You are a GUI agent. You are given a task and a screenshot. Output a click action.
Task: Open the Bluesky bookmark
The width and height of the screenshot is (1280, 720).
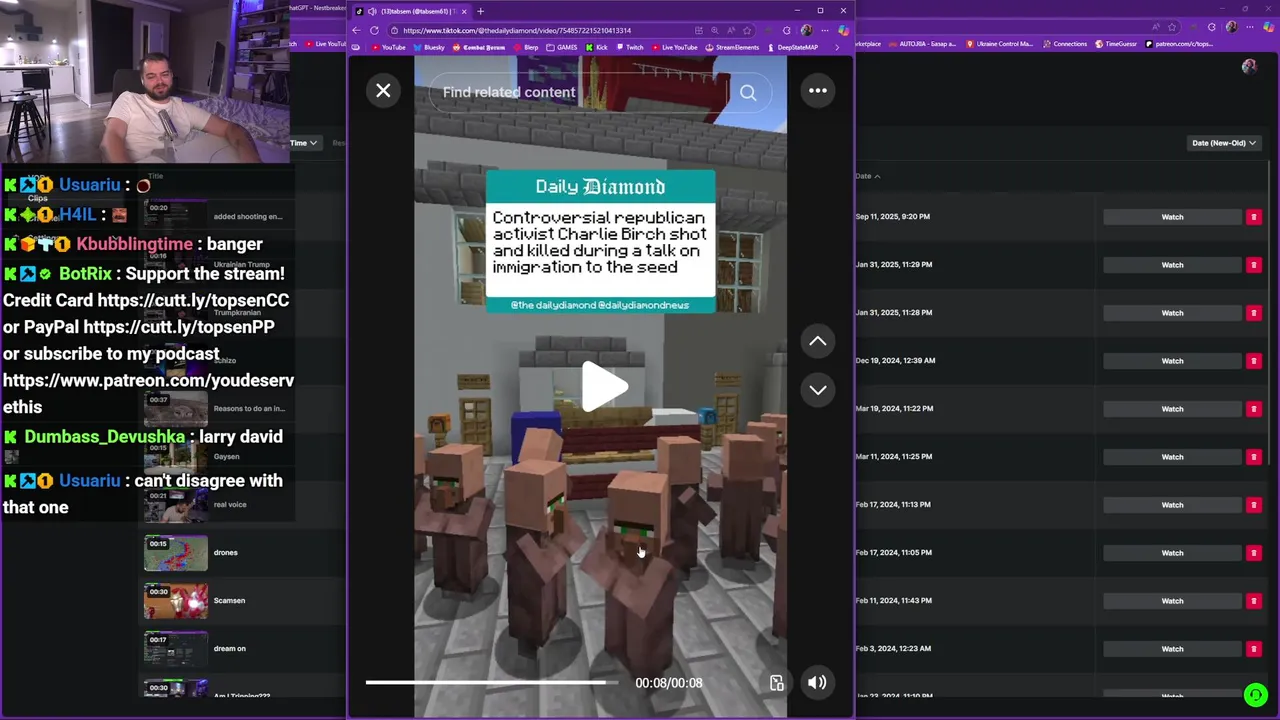tap(429, 47)
